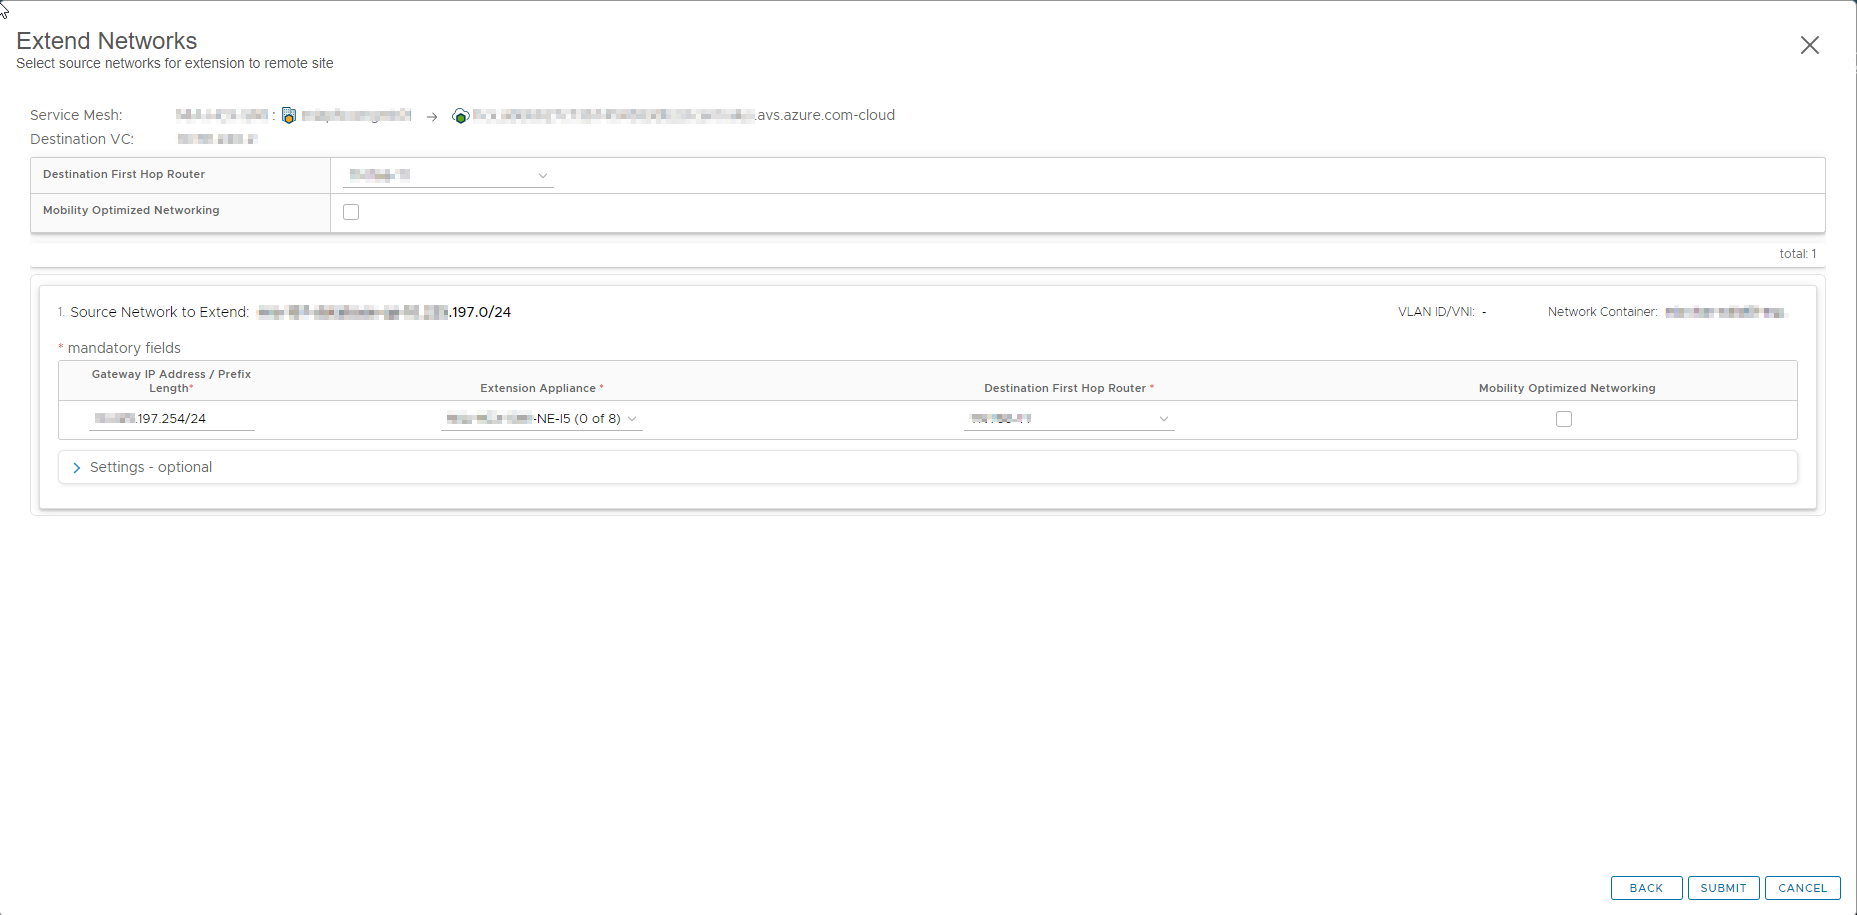Click the Source Network to Extend name

pyautogui.click(x=384, y=312)
